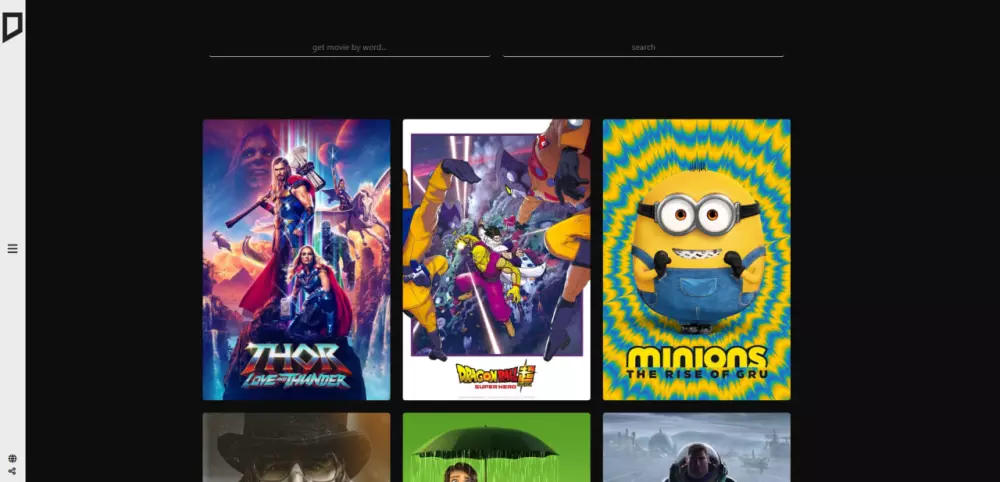The width and height of the screenshot is (1000, 482).
Task: Click the globe icon in the sidebar
Action: 12,458
